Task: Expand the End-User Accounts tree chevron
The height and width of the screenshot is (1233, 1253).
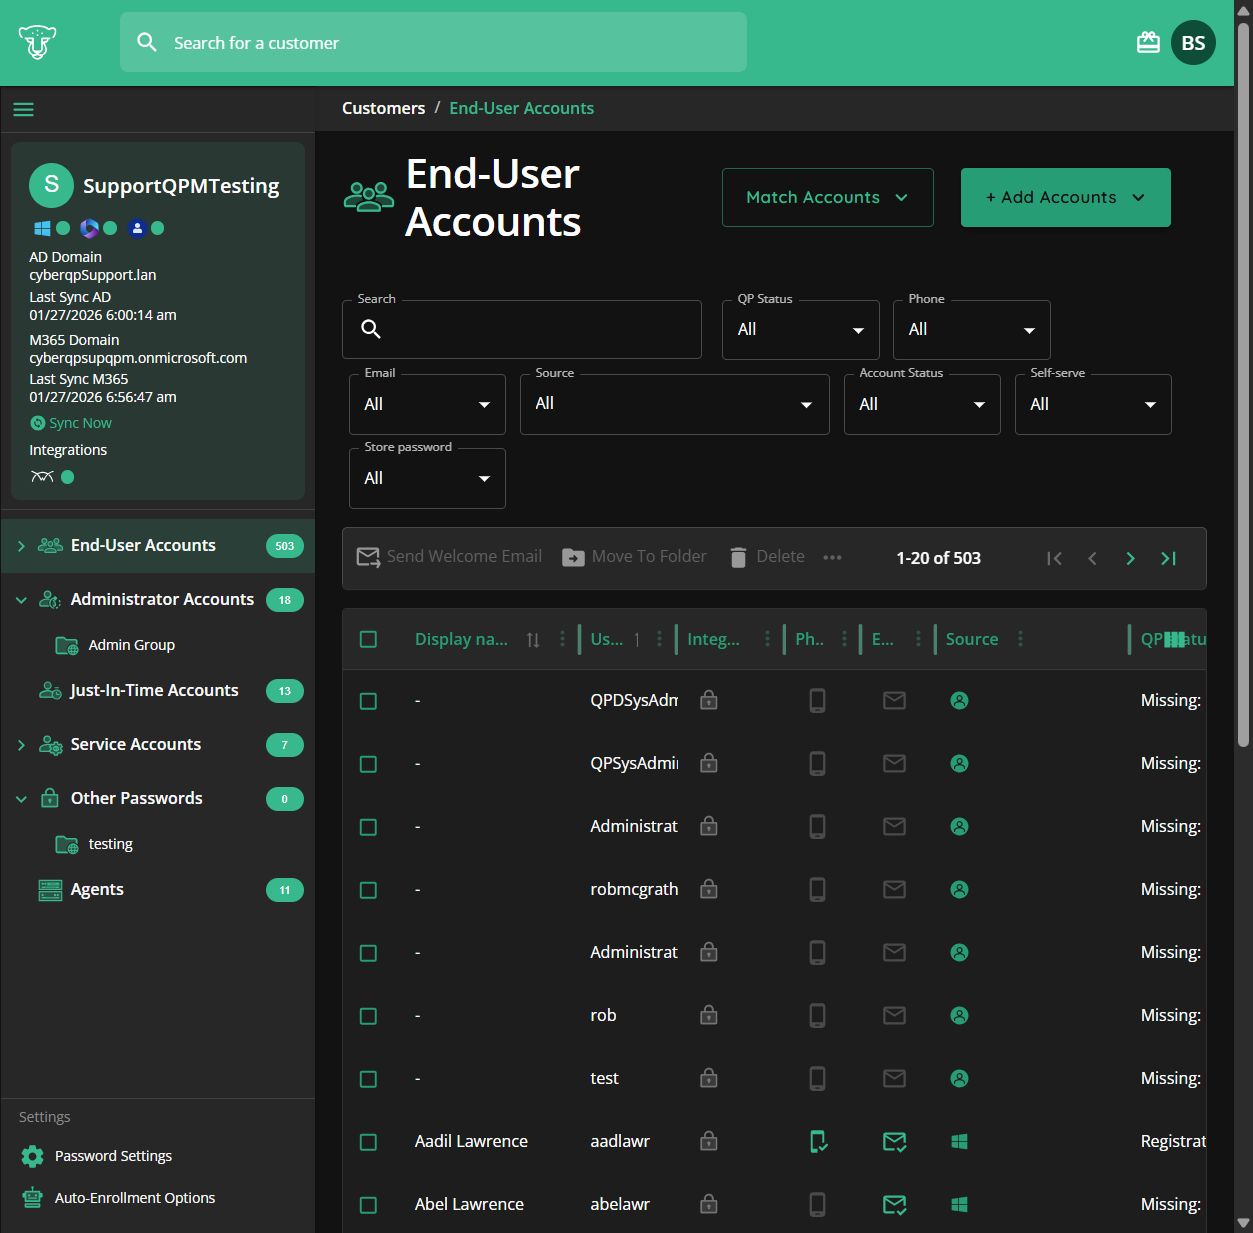Action: (21, 546)
